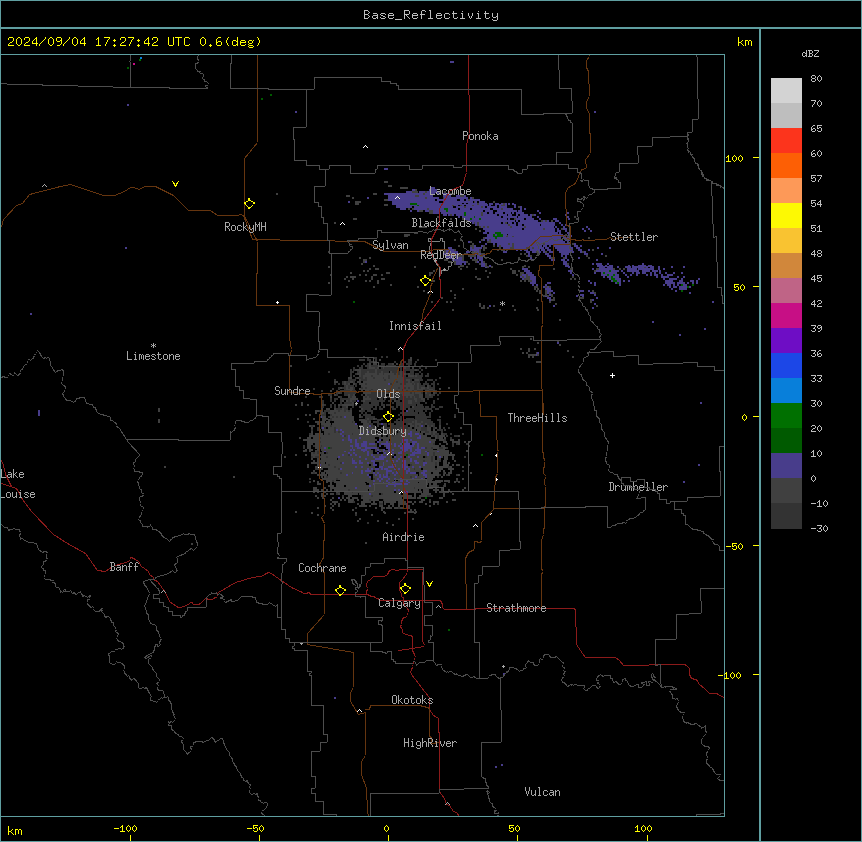
Task: Click the Strathmore label
Action: [516, 608]
